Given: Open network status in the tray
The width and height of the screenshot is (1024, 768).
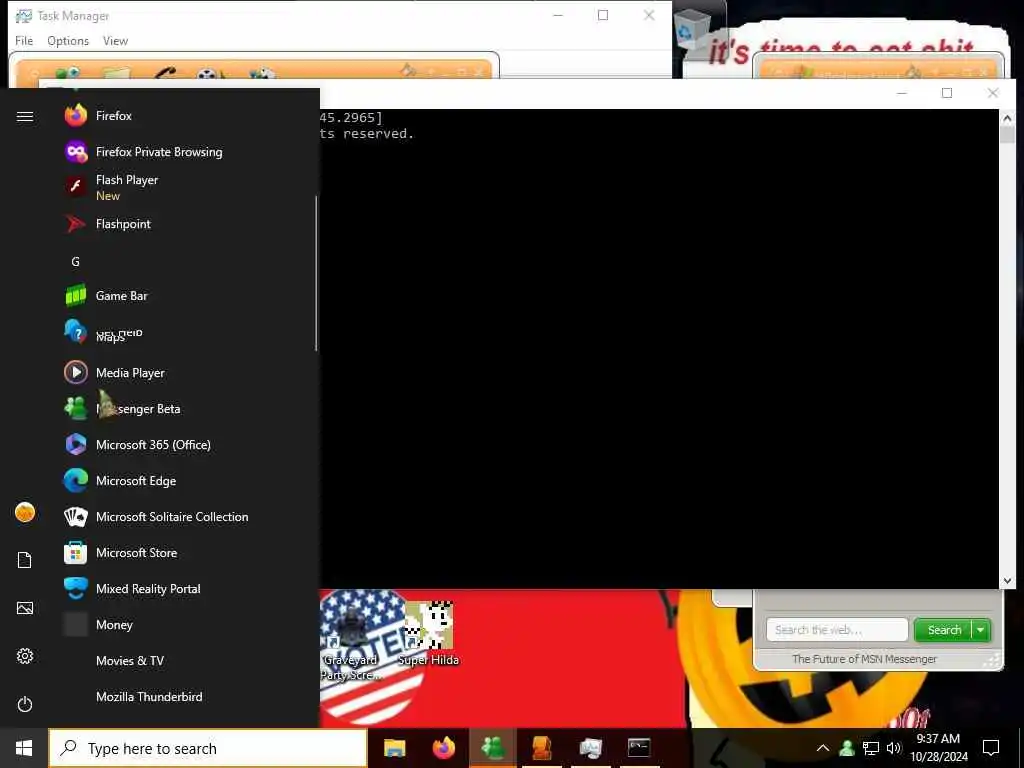Looking at the screenshot, I should (871, 748).
